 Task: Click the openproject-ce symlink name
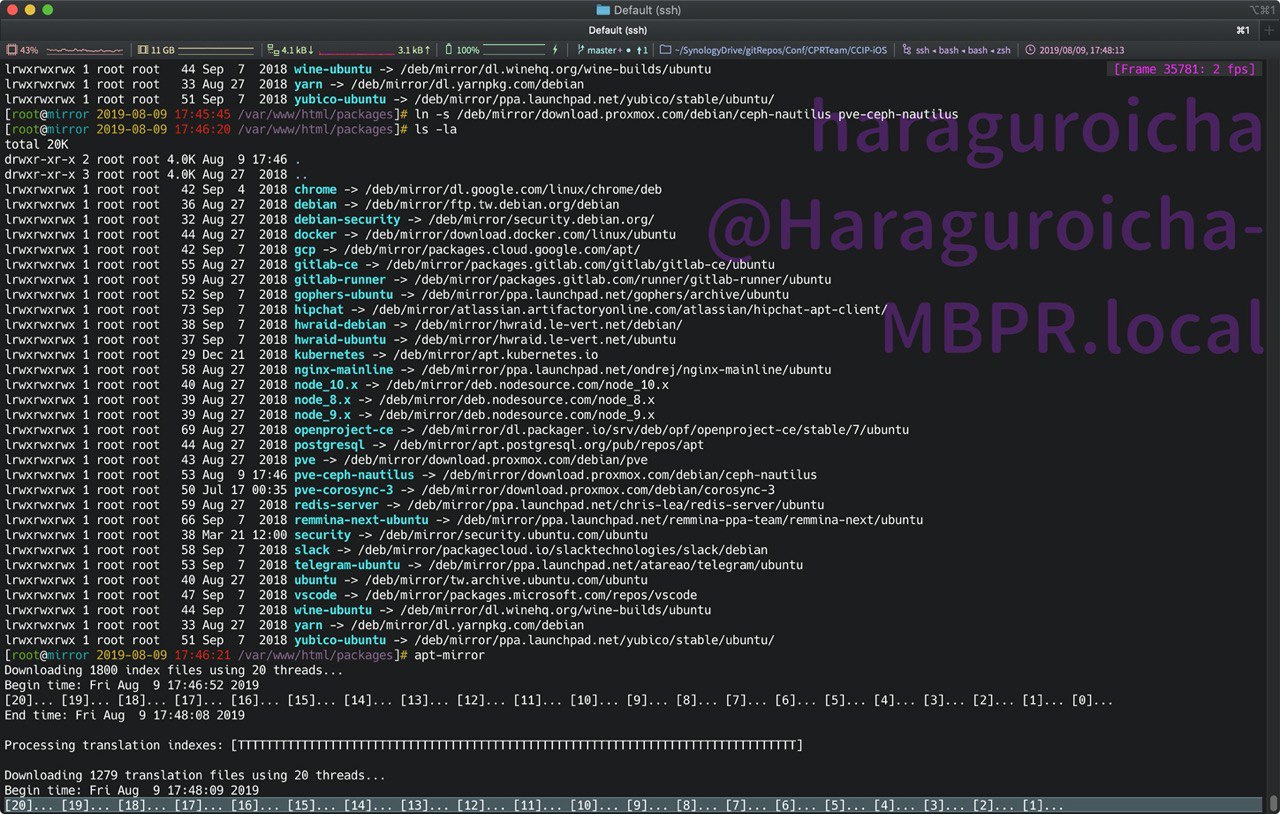pos(344,429)
